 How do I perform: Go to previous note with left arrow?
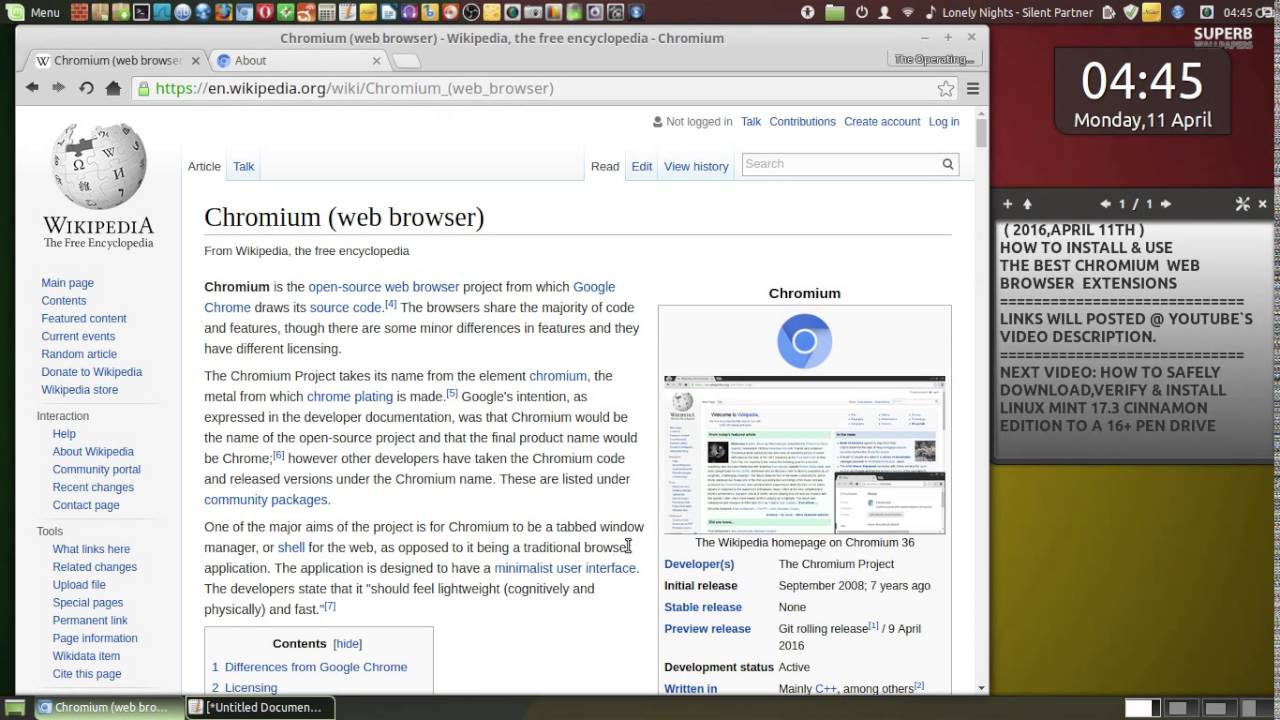tap(1105, 204)
